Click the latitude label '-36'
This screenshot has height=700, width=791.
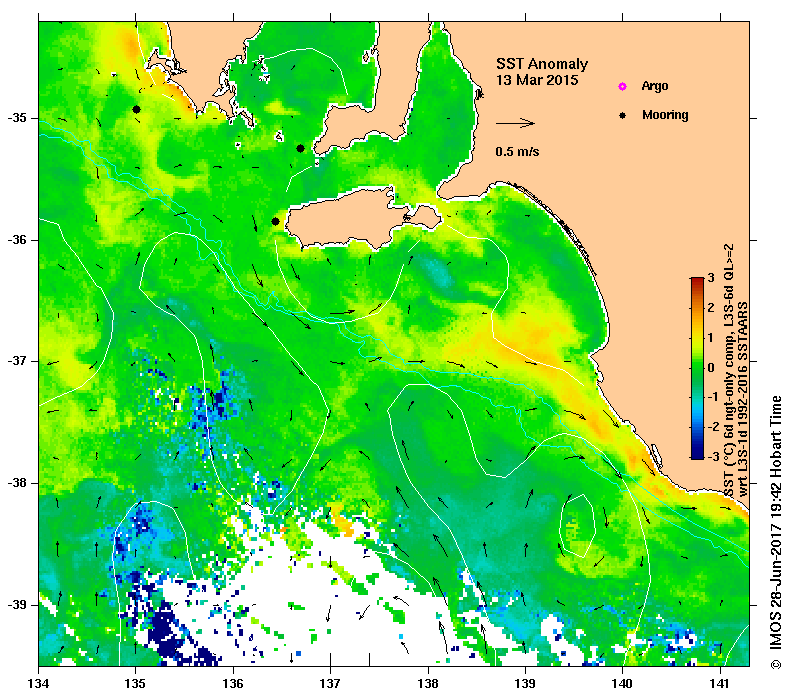[17, 240]
